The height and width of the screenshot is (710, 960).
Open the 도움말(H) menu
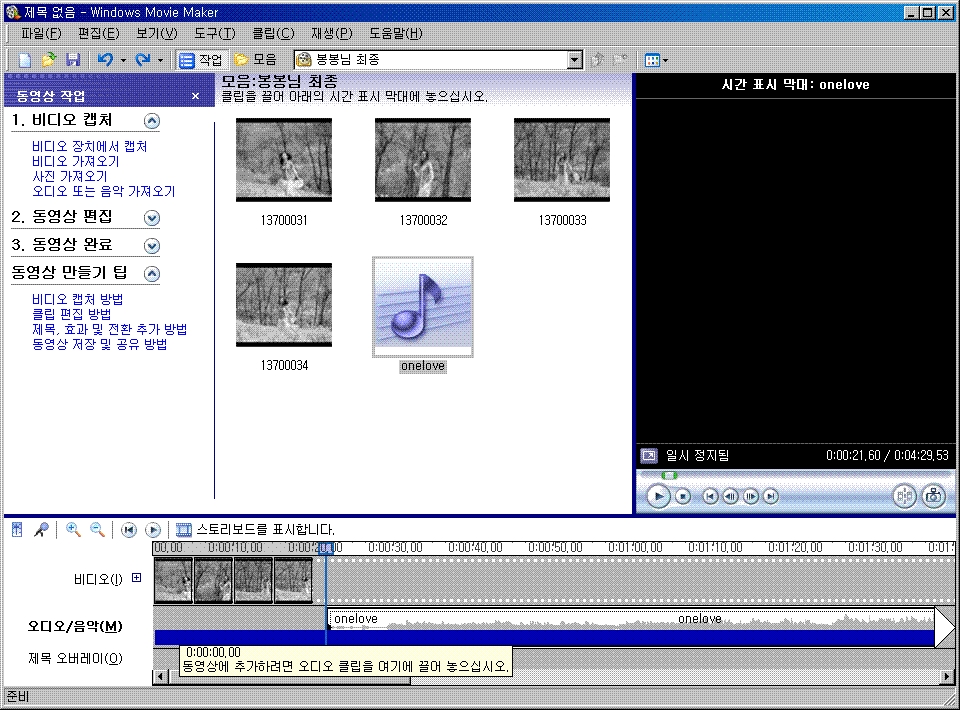coord(396,33)
